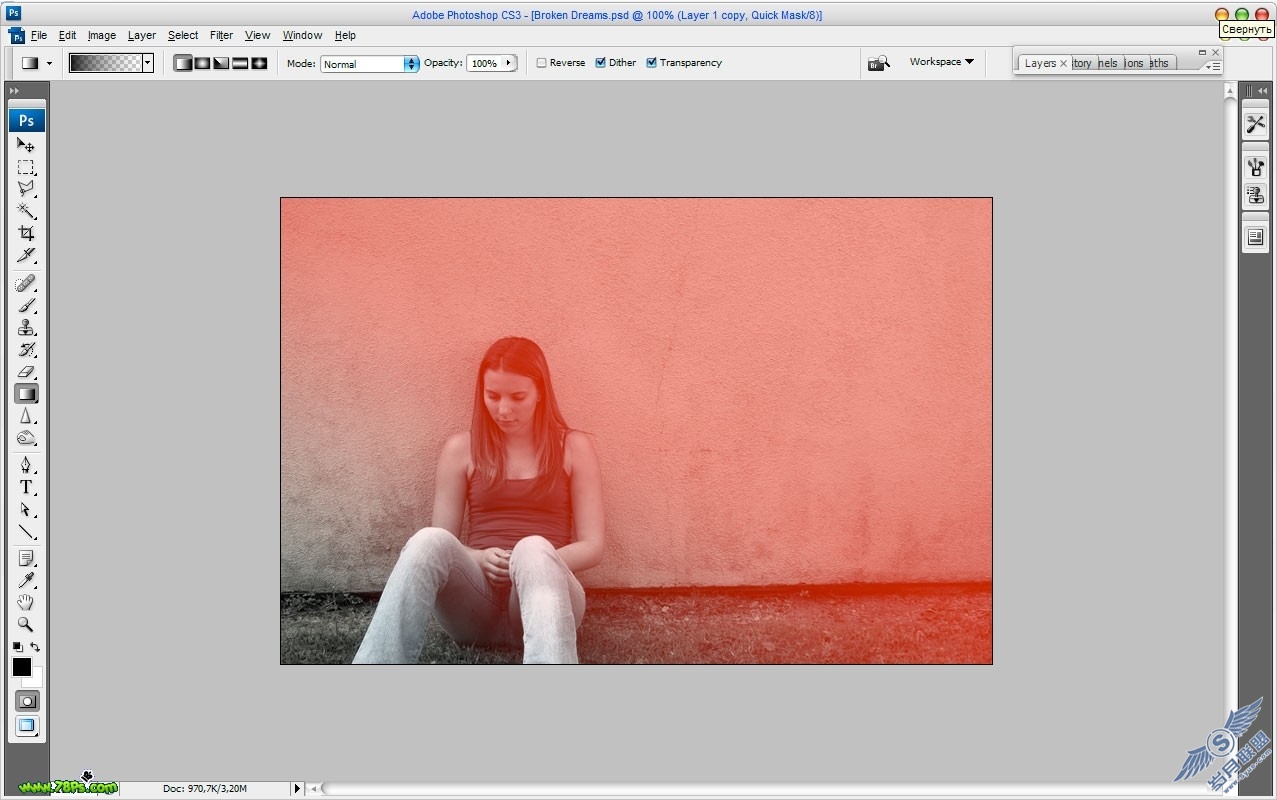
Task: Select the Crop tool
Action: pos(26,233)
